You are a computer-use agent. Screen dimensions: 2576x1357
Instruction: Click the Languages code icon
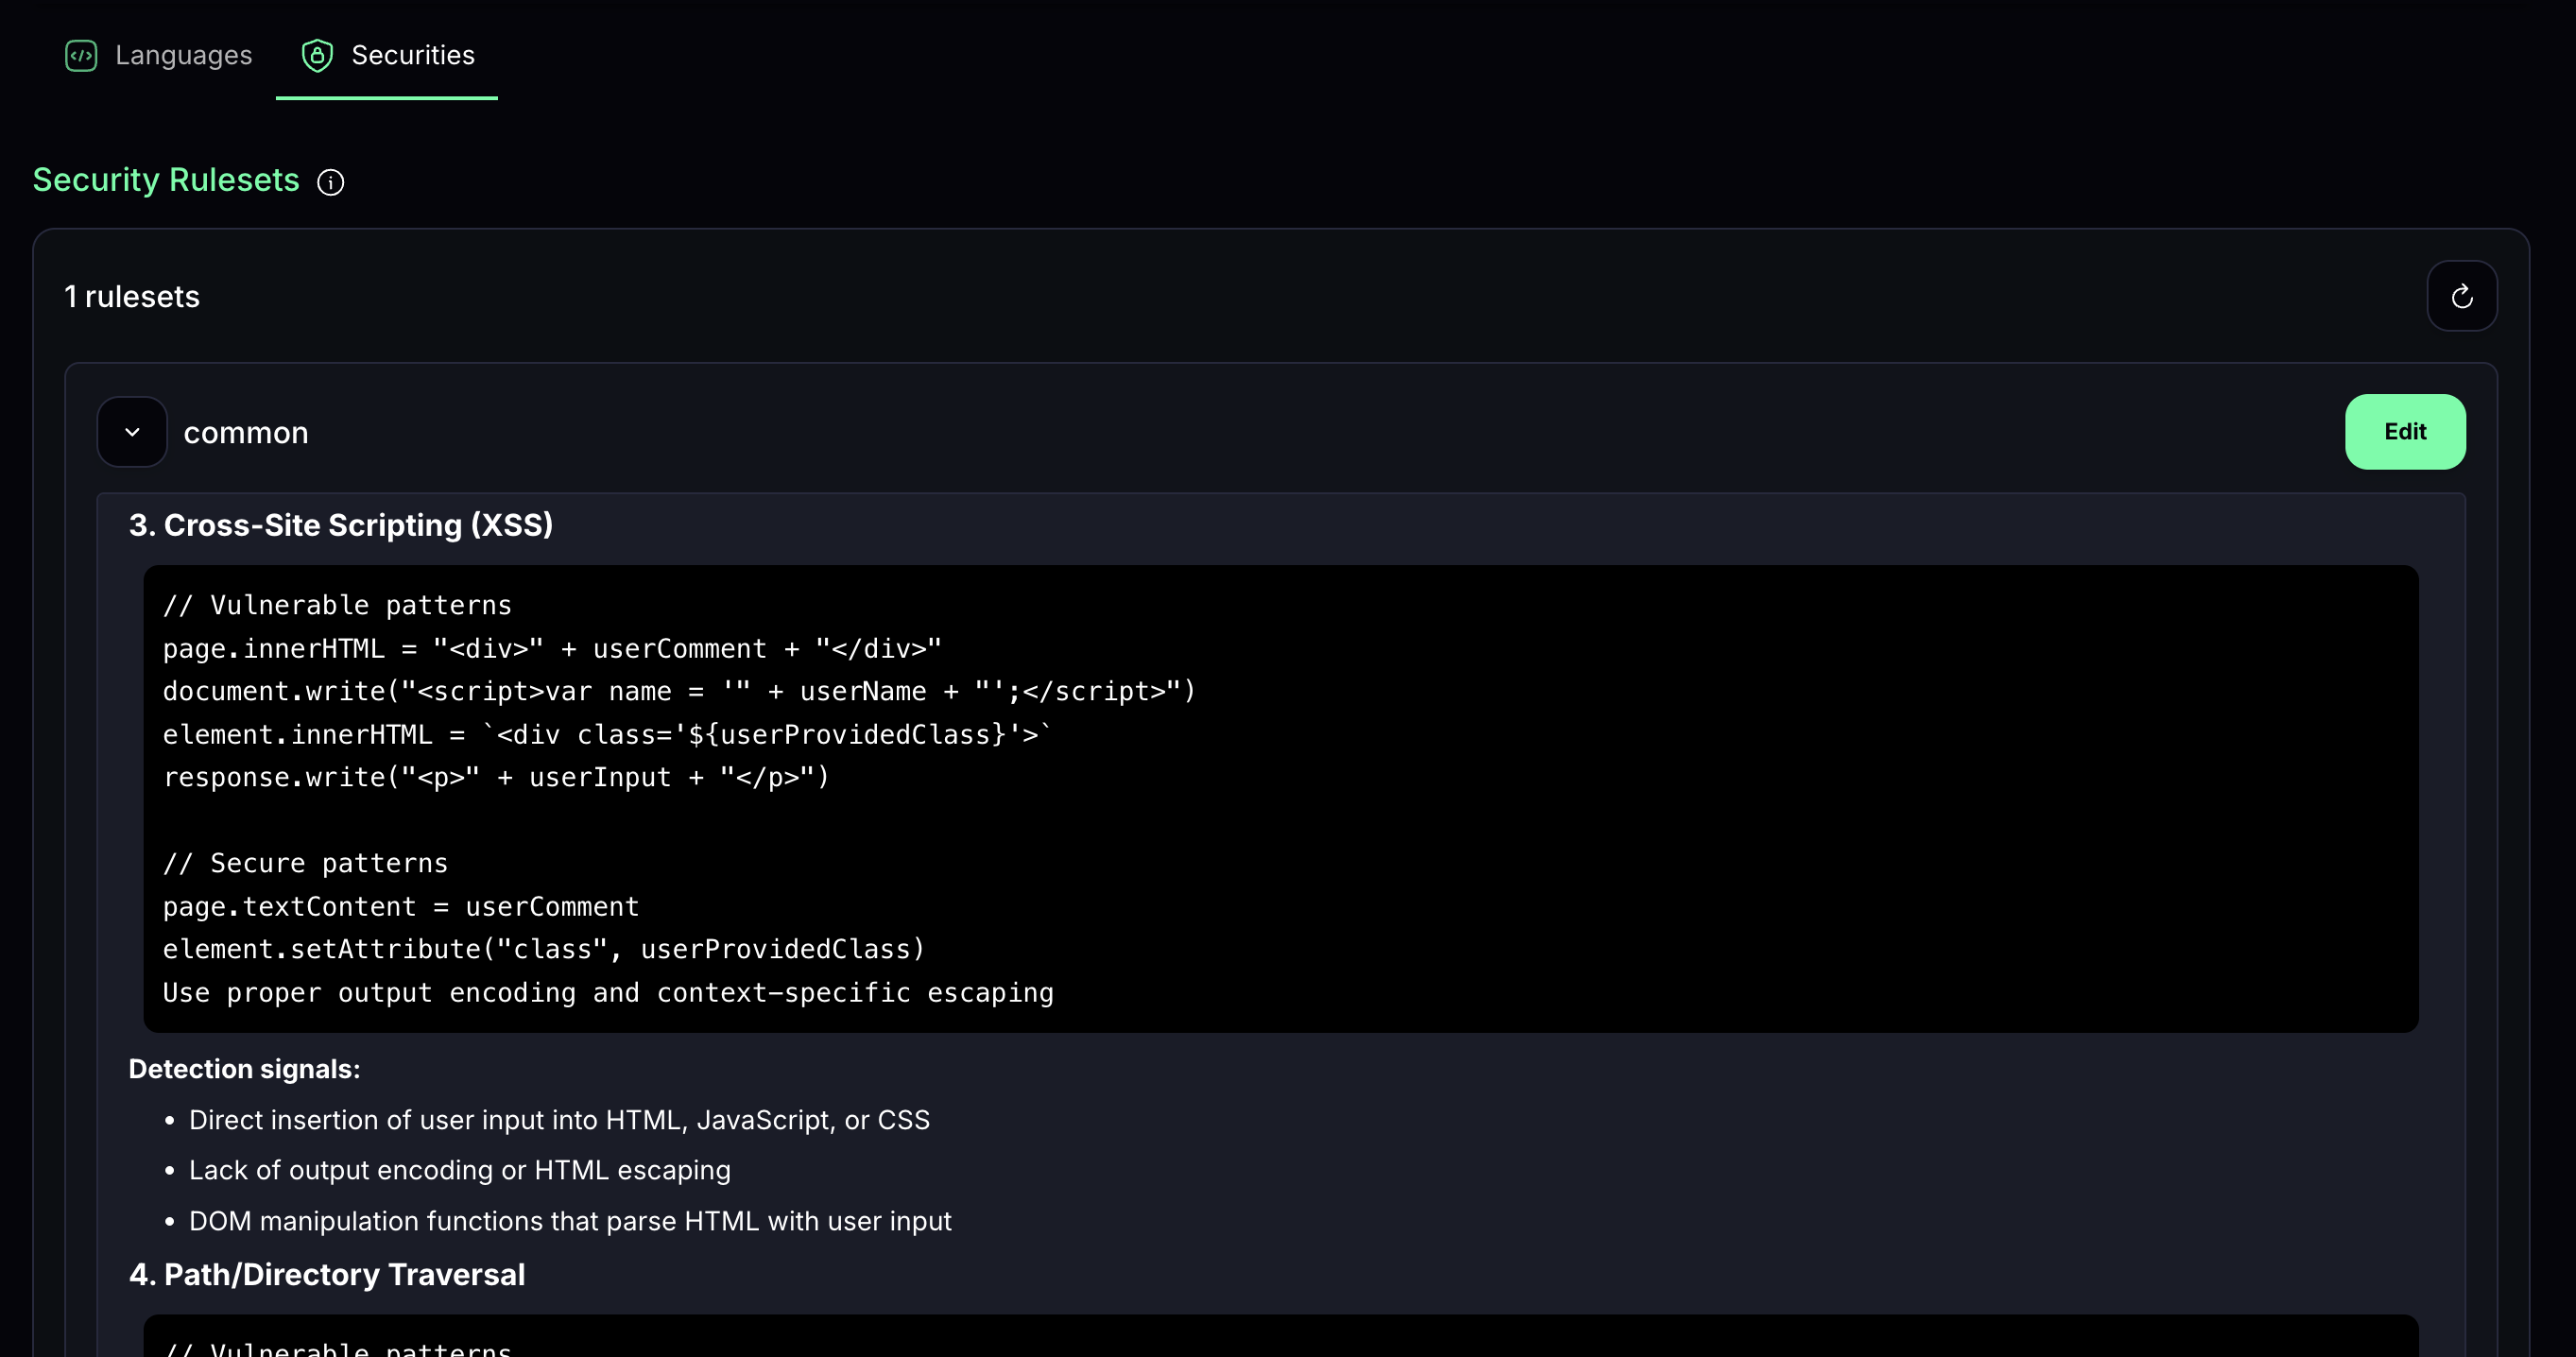click(81, 56)
